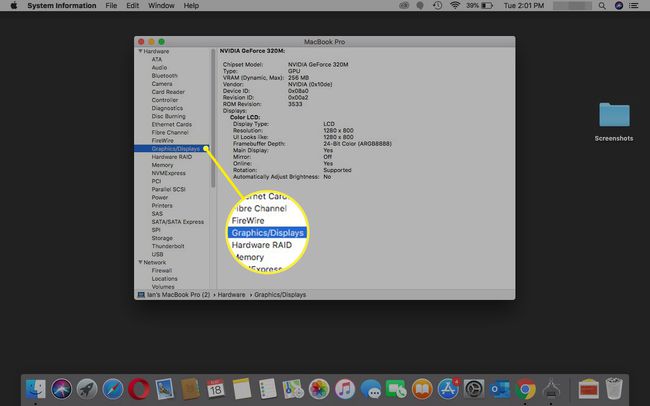Screen dimensions: 650x406
Task: Open Screenshots folder on desktop
Action: 614,122
